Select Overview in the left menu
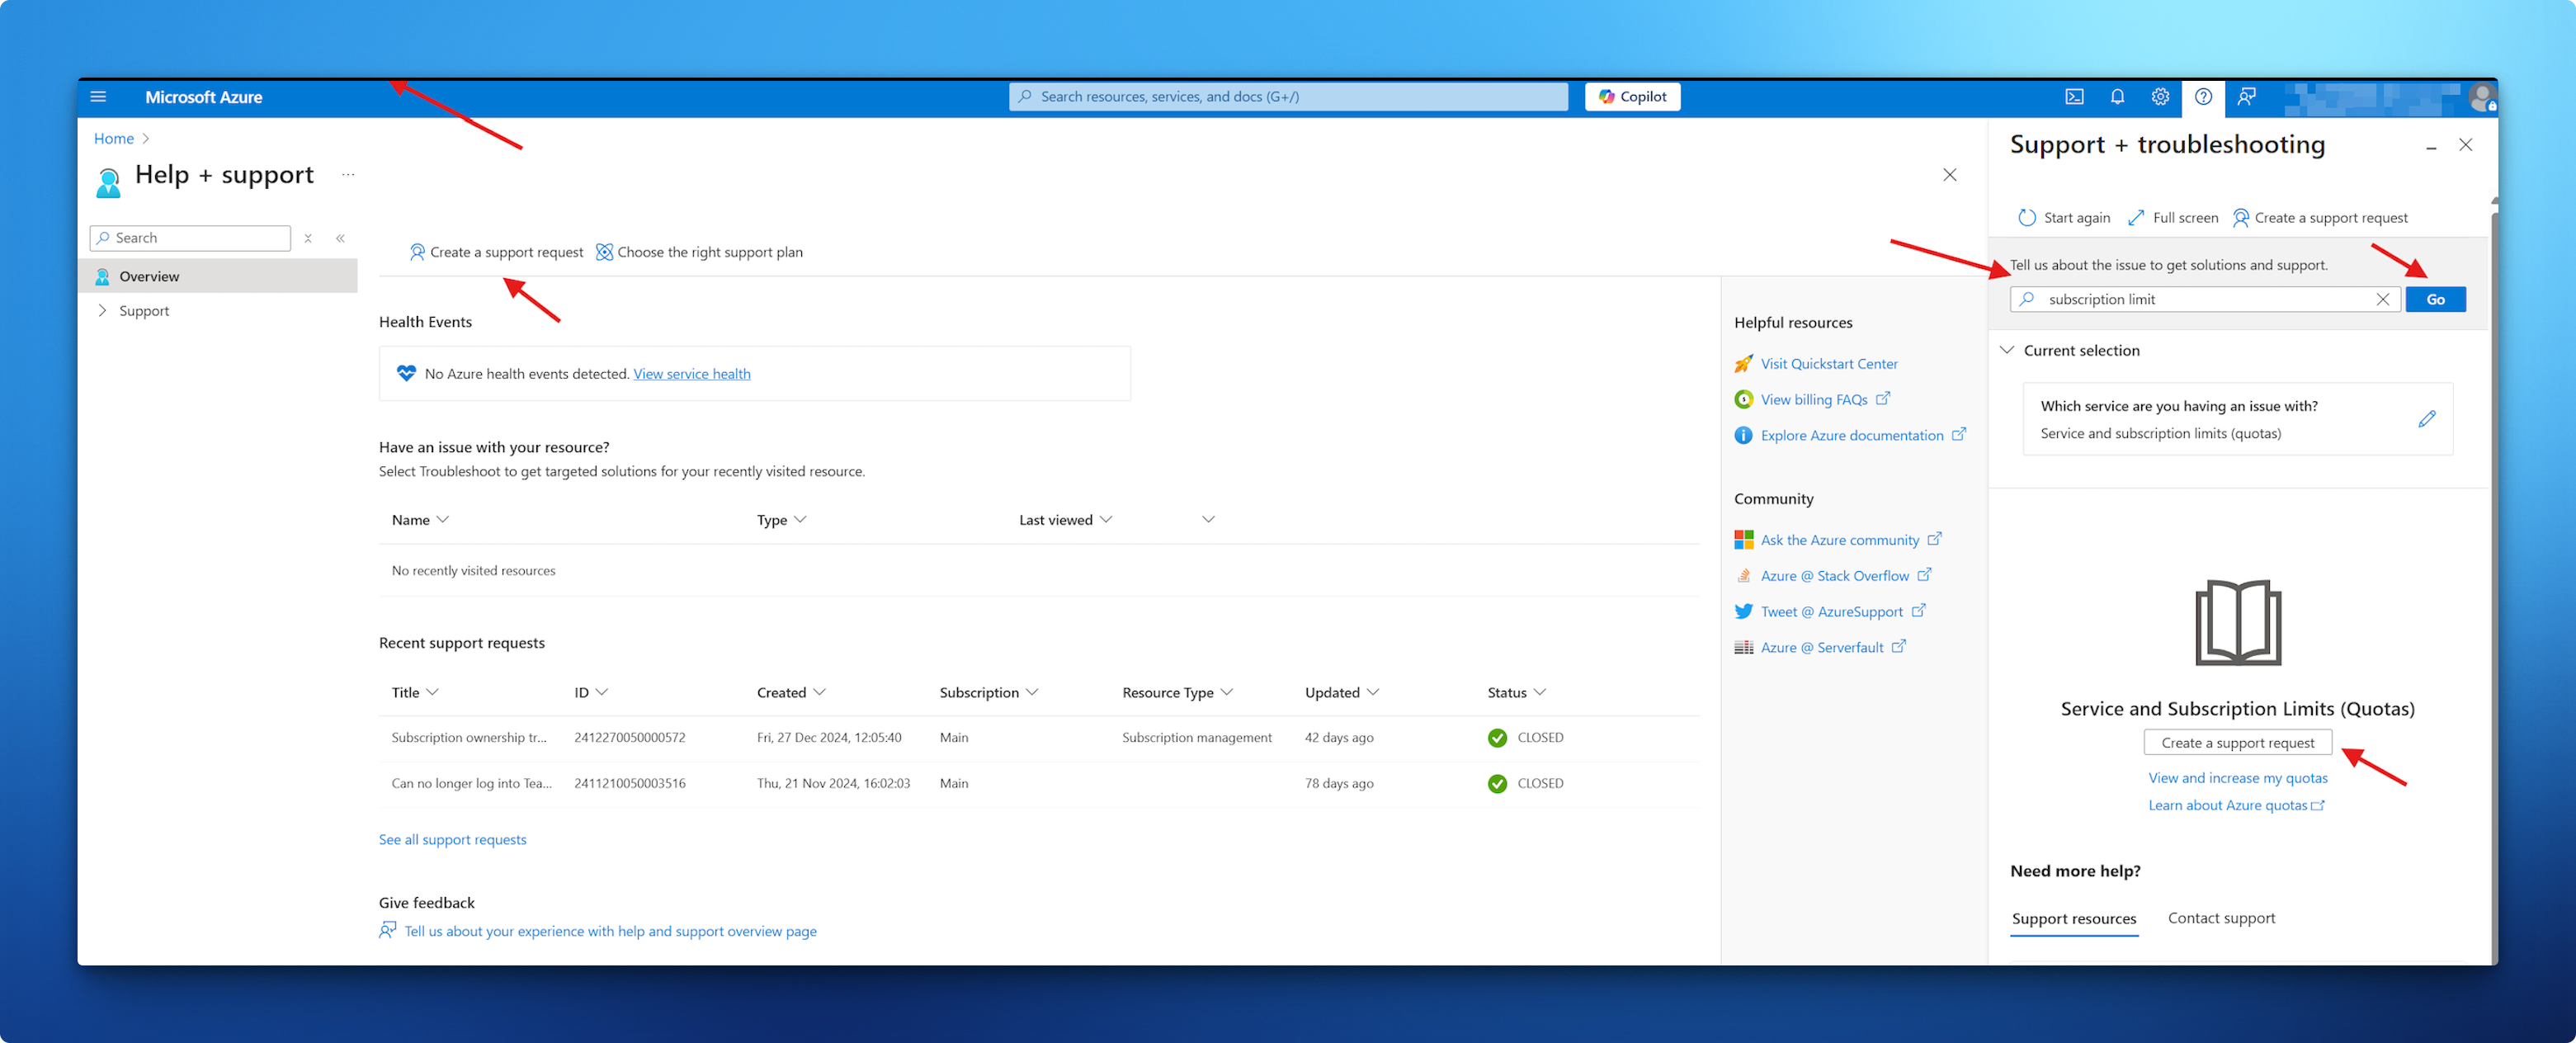 pyautogui.click(x=149, y=277)
